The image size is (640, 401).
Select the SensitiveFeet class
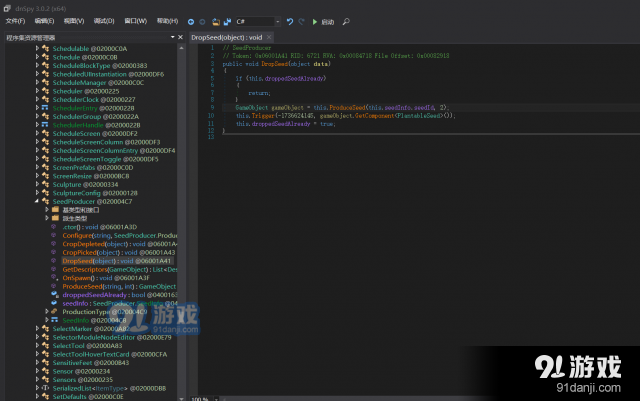tap(91, 363)
